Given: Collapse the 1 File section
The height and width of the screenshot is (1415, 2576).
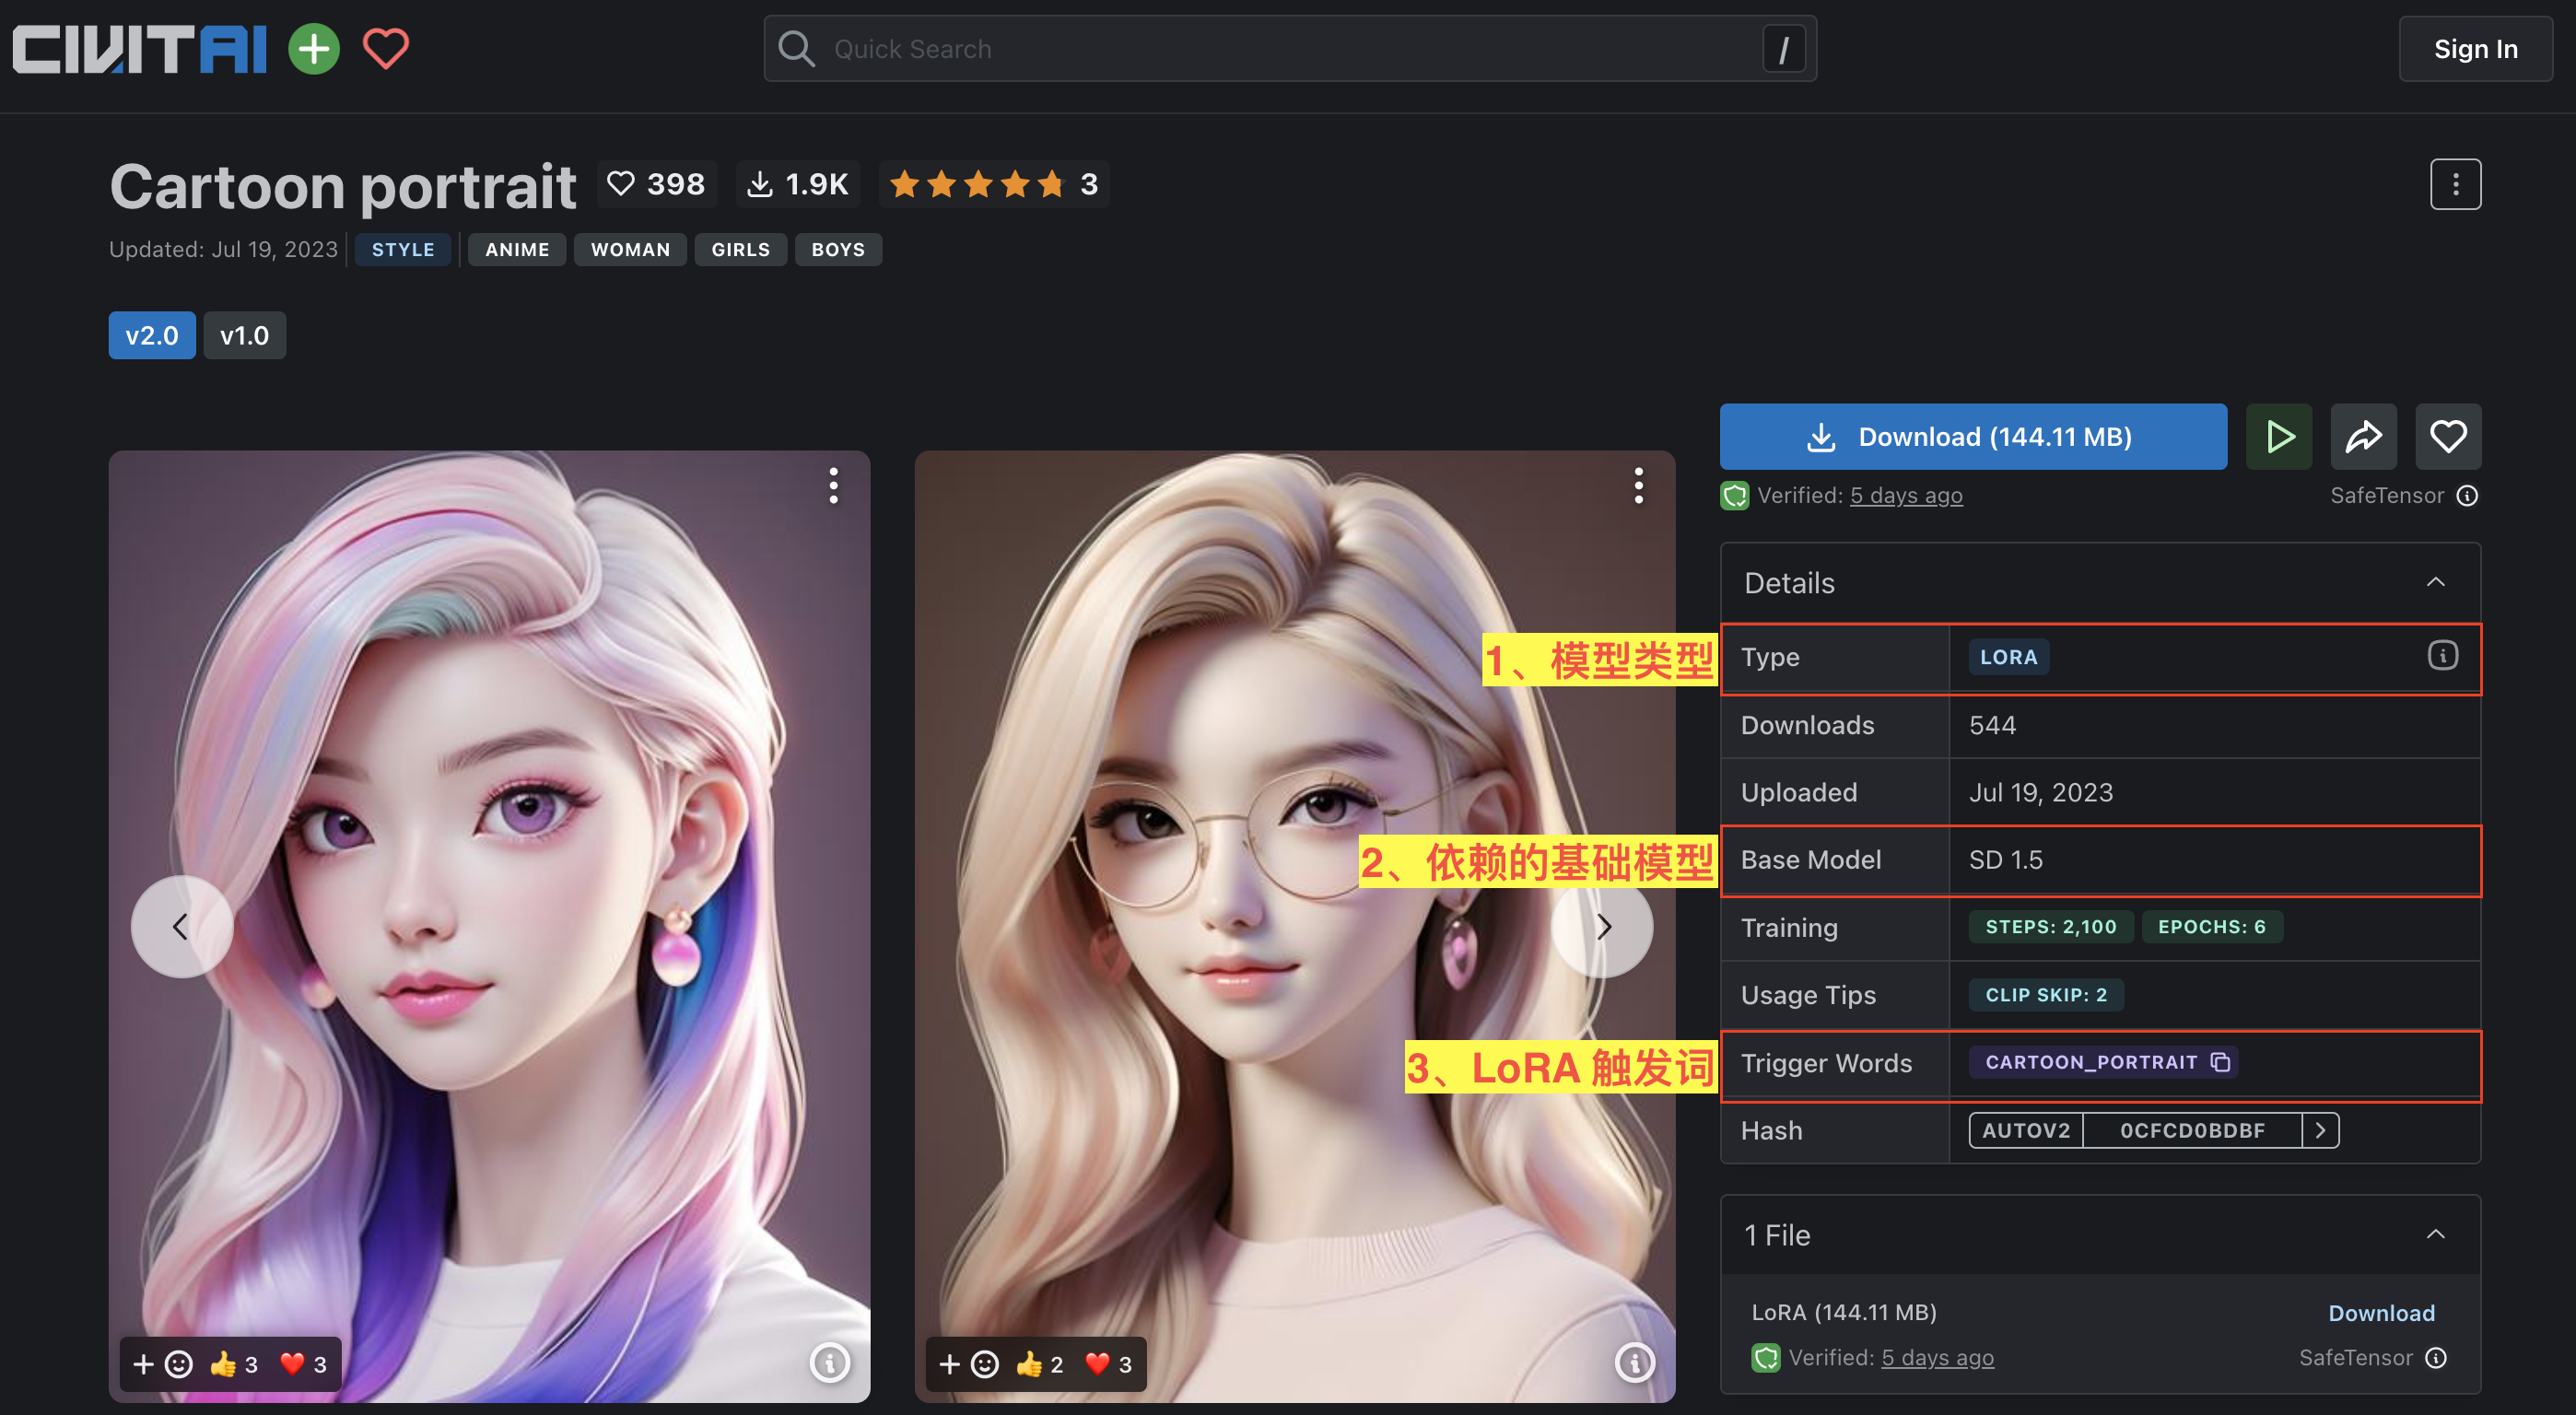Looking at the screenshot, I should [x=2435, y=1235].
